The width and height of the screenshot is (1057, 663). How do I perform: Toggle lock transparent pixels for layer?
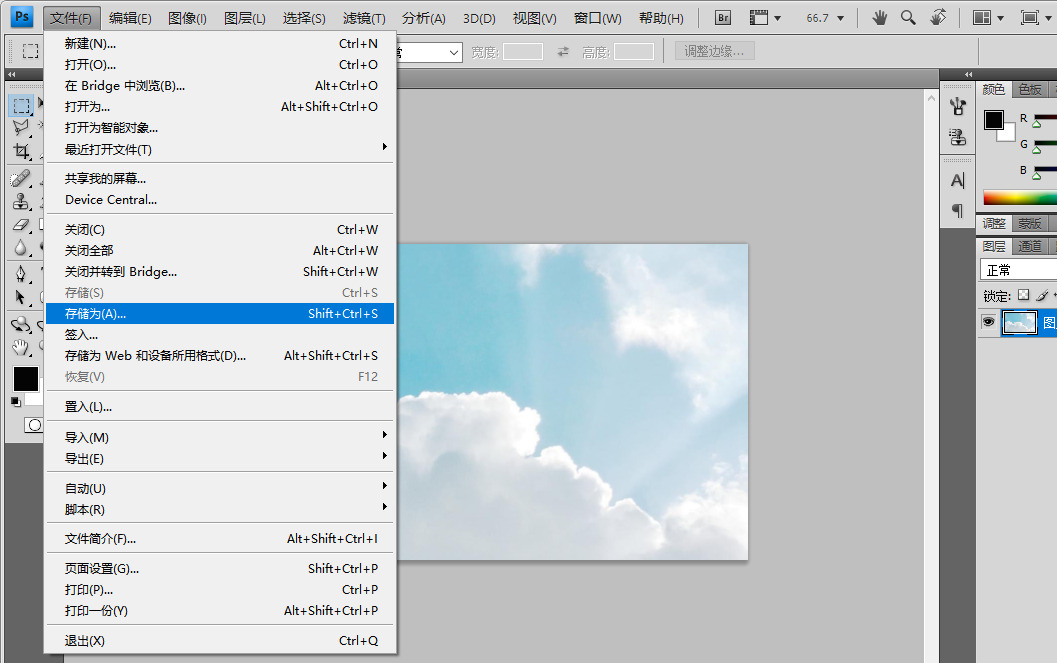tap(1023, 296)
